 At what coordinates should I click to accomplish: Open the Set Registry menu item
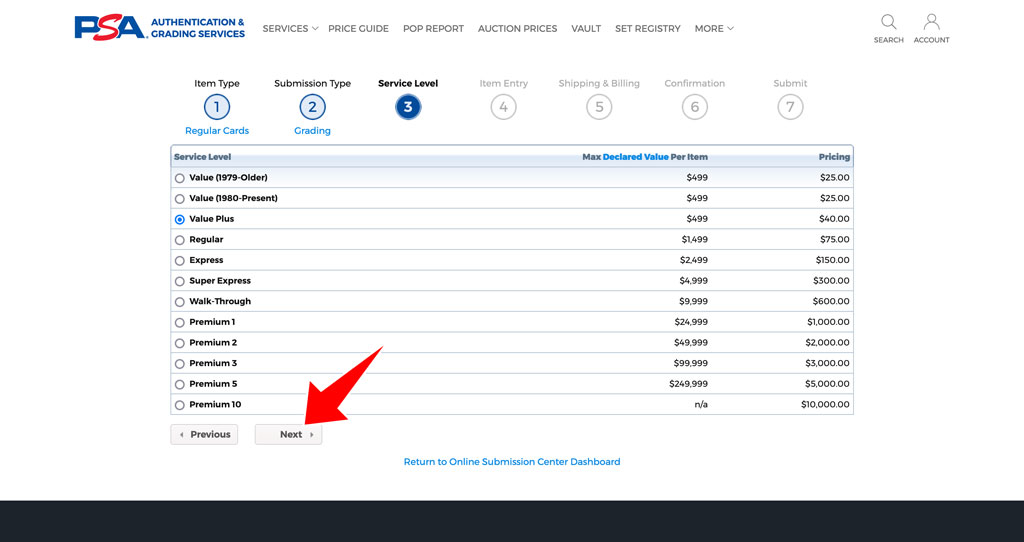tap(647, 29)
